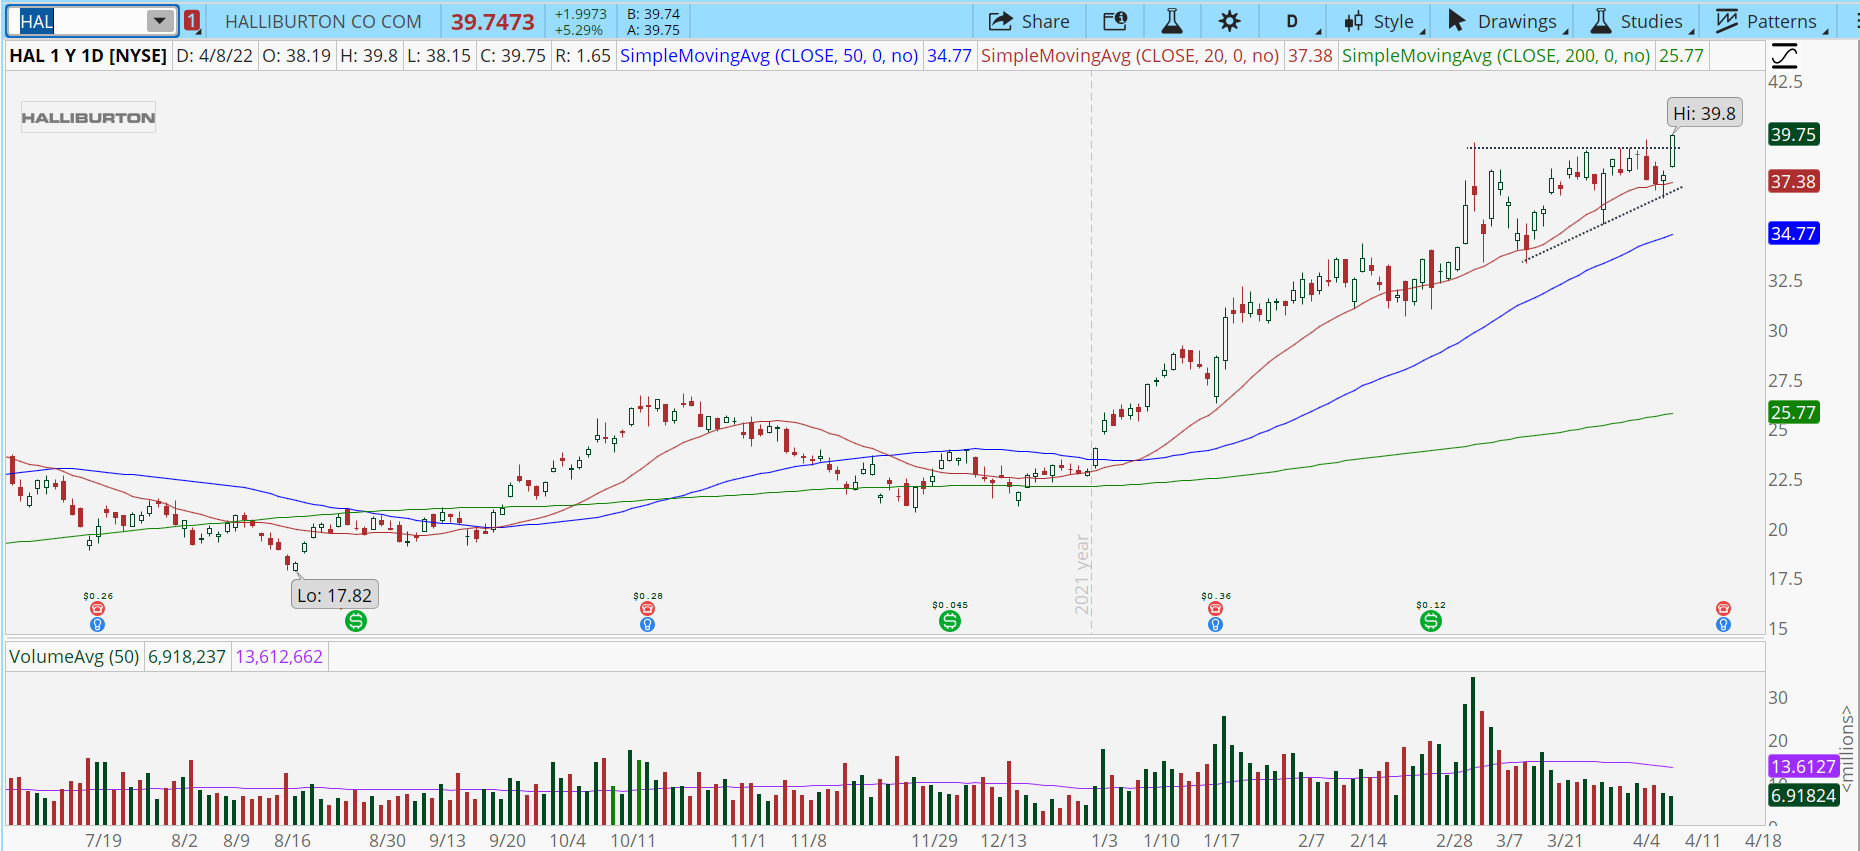Click the Halliburton logo on the chart
The image size is (1860, 851).
pos(88,117)
